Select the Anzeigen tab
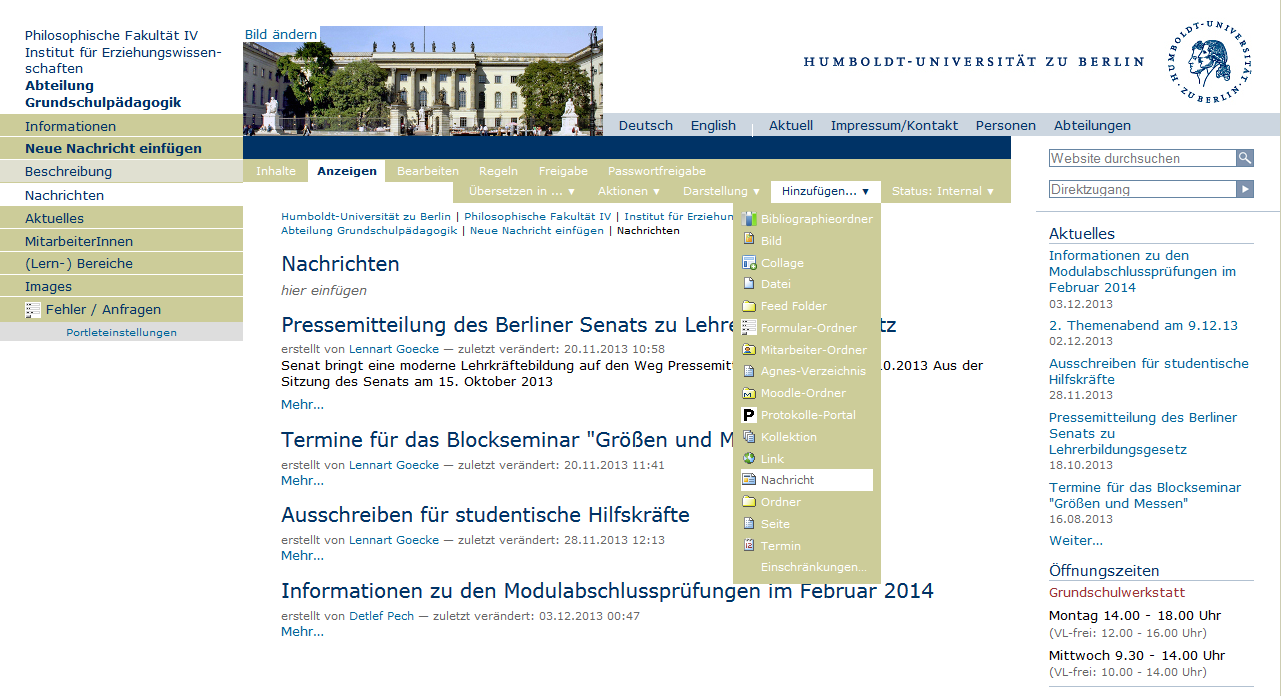The height and width of the screenshot is (696, 1281). pyautogui.click(x=347, y=171)
